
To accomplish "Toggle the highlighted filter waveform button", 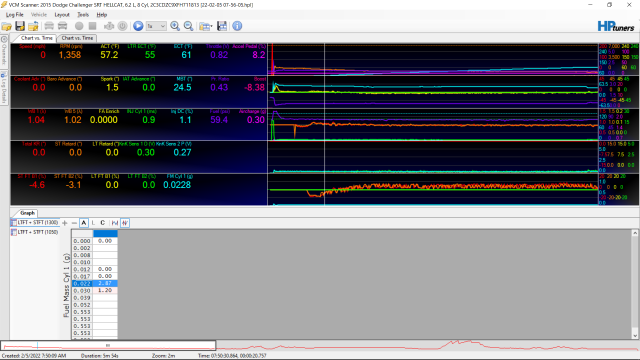I will (x=125, y=223).
